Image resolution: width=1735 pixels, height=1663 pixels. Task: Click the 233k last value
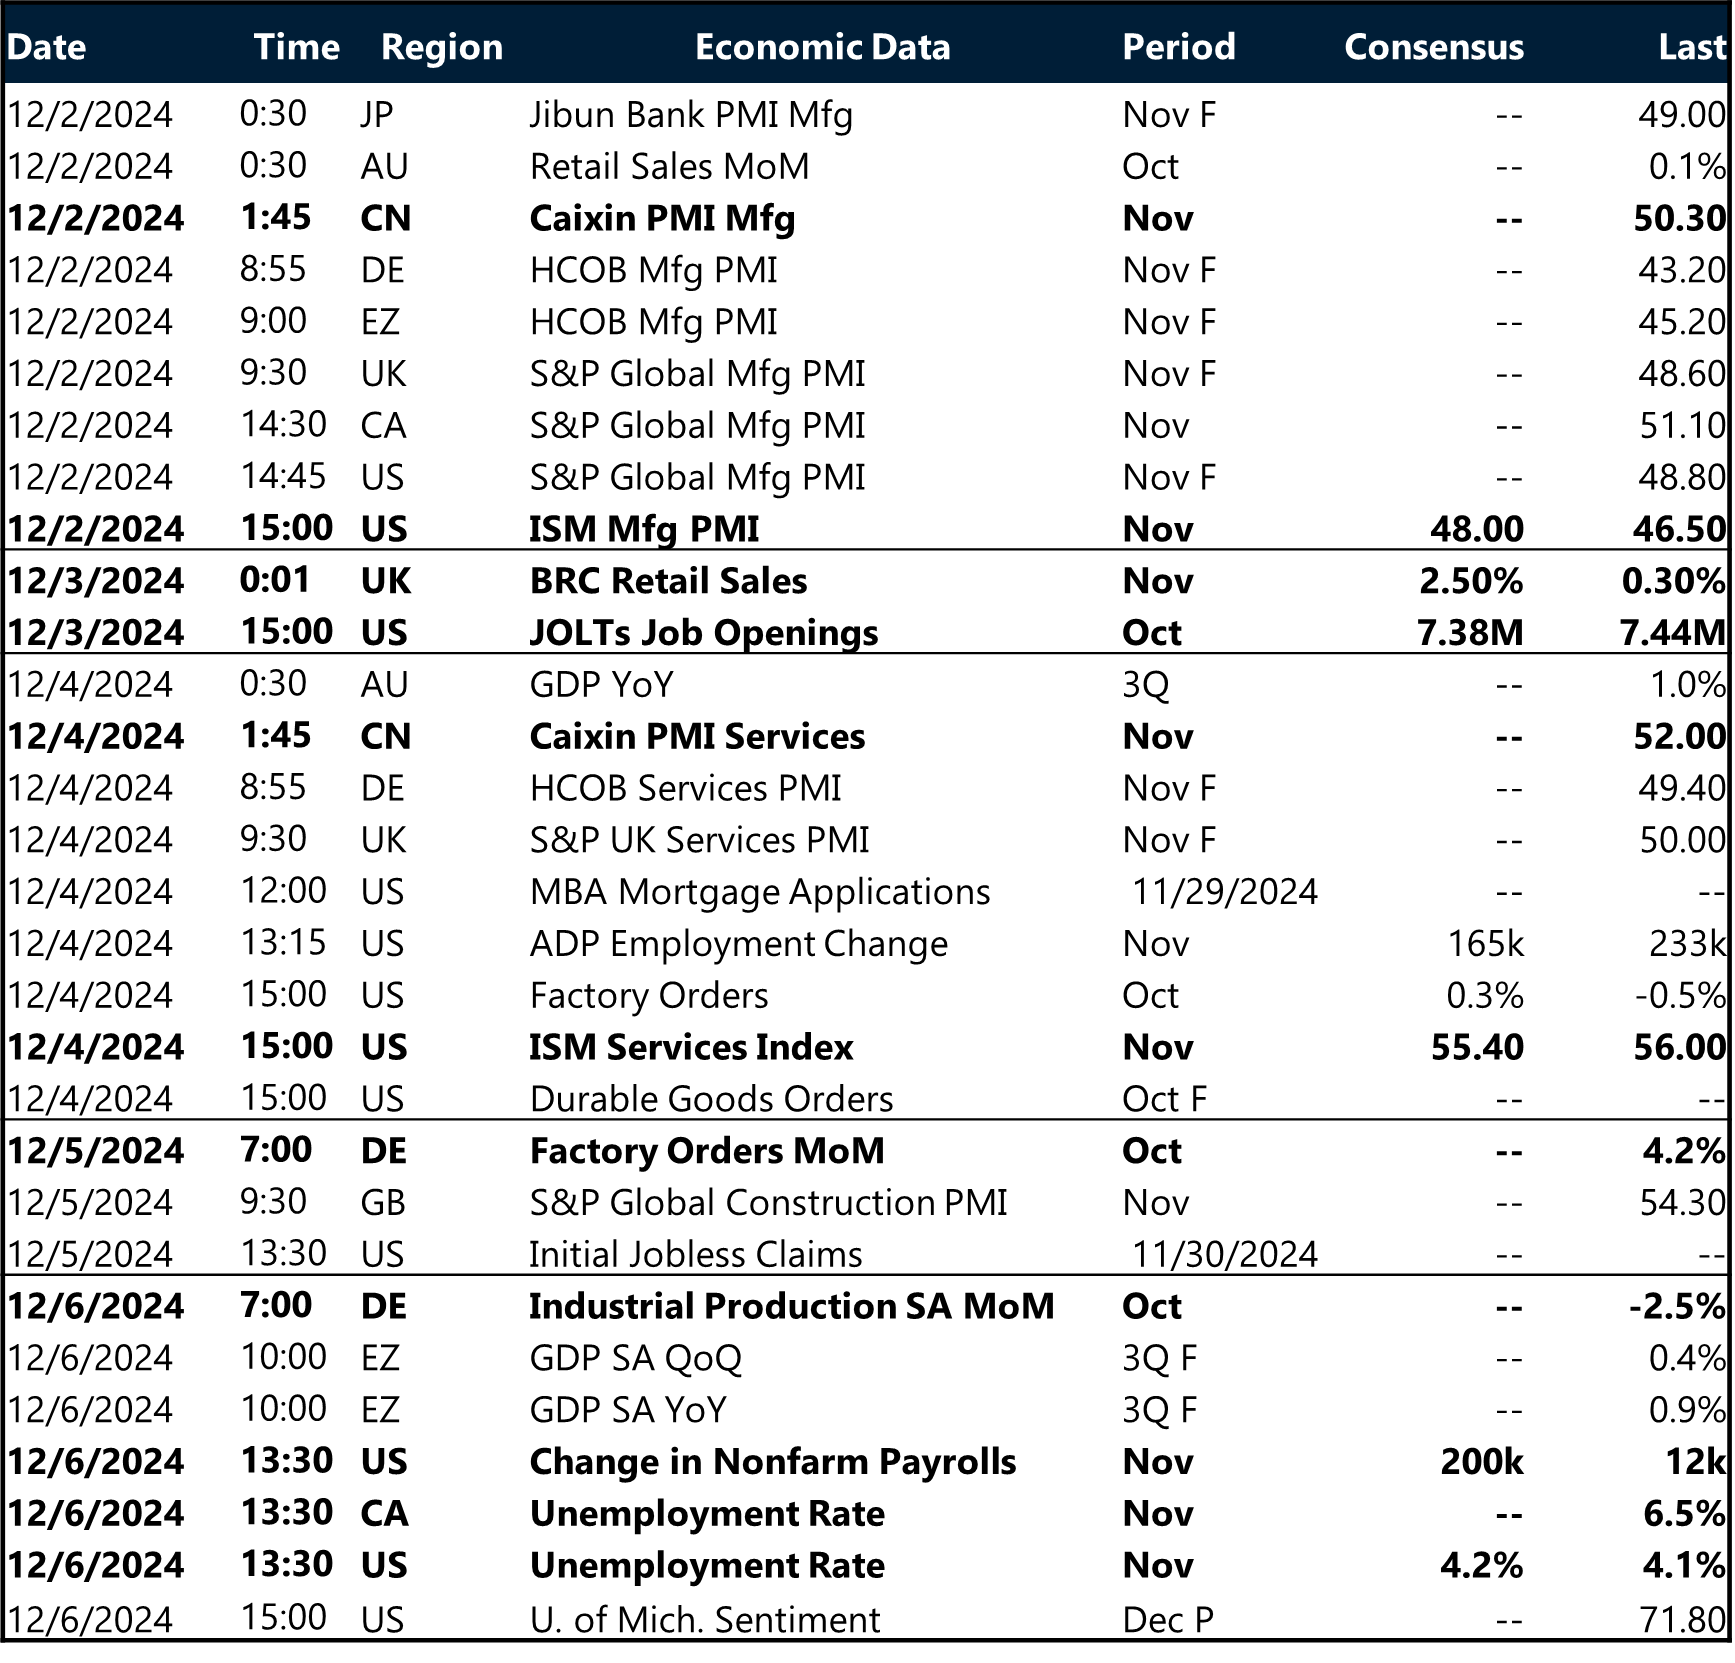(x=1687, y=944)
